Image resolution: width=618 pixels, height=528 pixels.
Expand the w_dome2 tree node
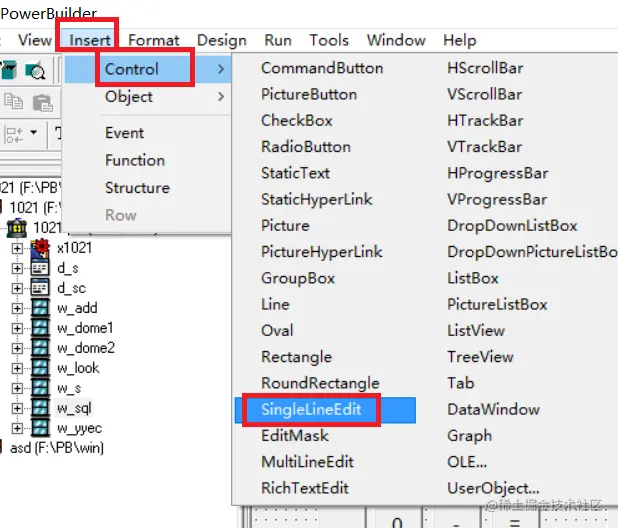17,348
